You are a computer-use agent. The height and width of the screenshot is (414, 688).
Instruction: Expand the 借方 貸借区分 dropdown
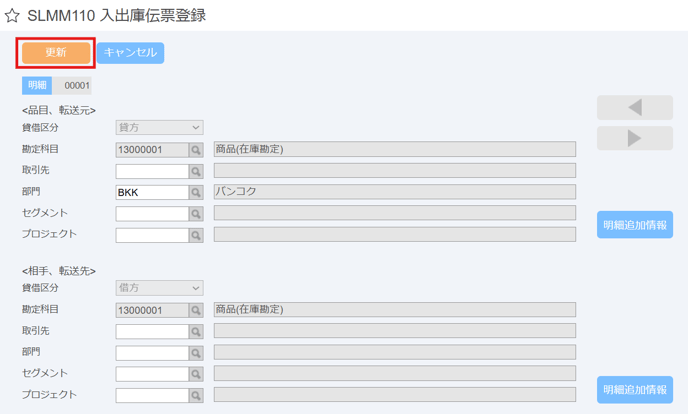[x=159, y=288]
